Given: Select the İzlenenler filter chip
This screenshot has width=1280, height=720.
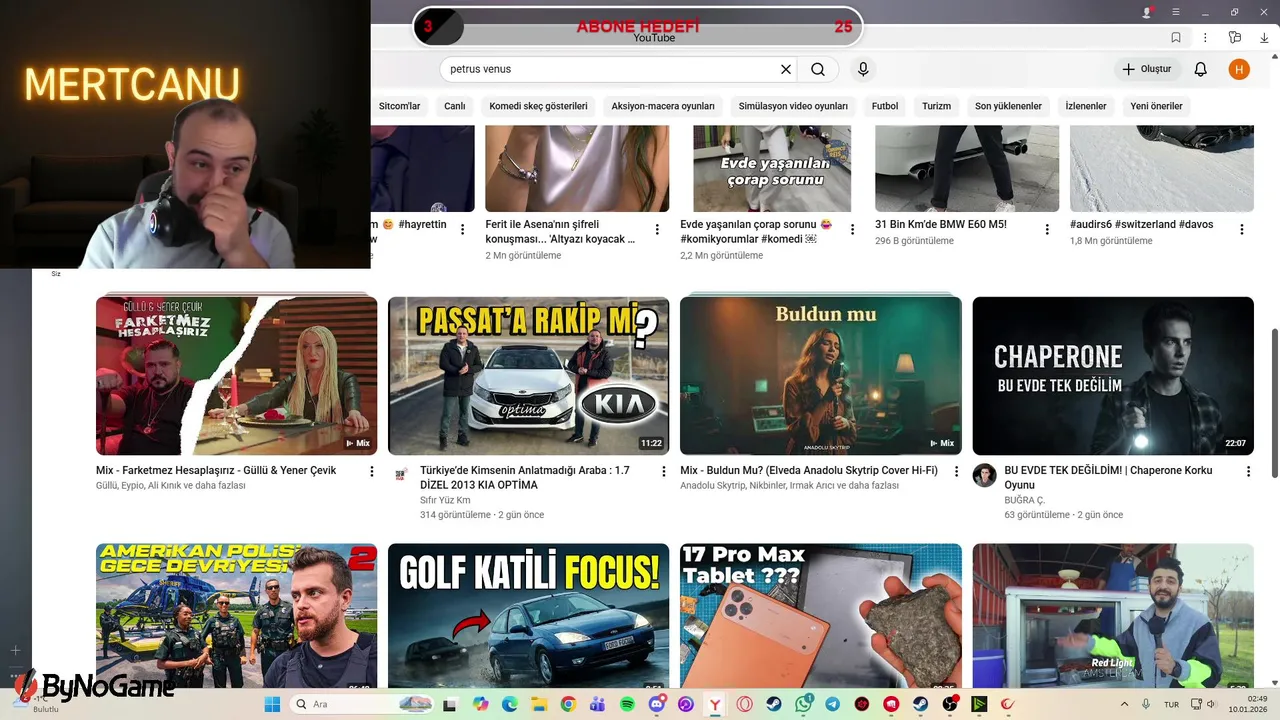Looking at the screenshot, I should 1086,106.
